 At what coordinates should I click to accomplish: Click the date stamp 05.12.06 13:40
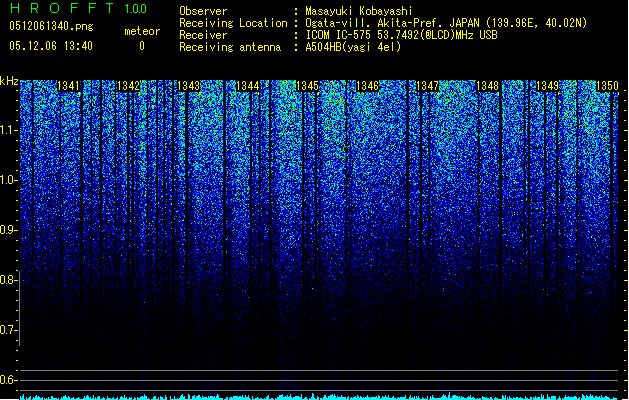click(51, 46)
